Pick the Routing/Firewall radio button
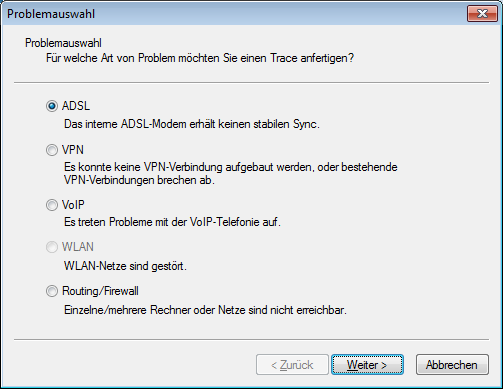The width and height of the screenshot is (503, 389). pyautogui.click(x=52, y=291)
